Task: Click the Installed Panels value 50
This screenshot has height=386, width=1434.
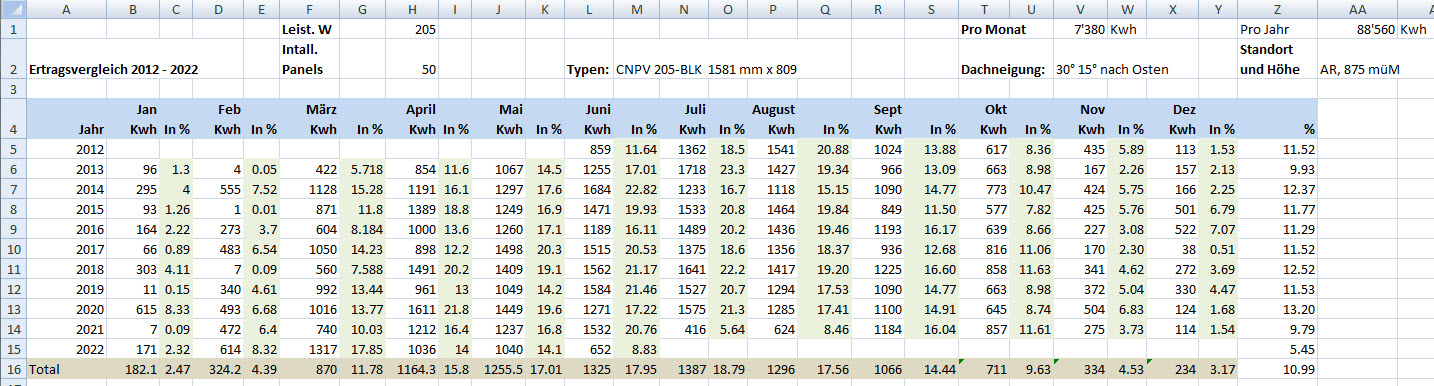Action: click(409, 70)
